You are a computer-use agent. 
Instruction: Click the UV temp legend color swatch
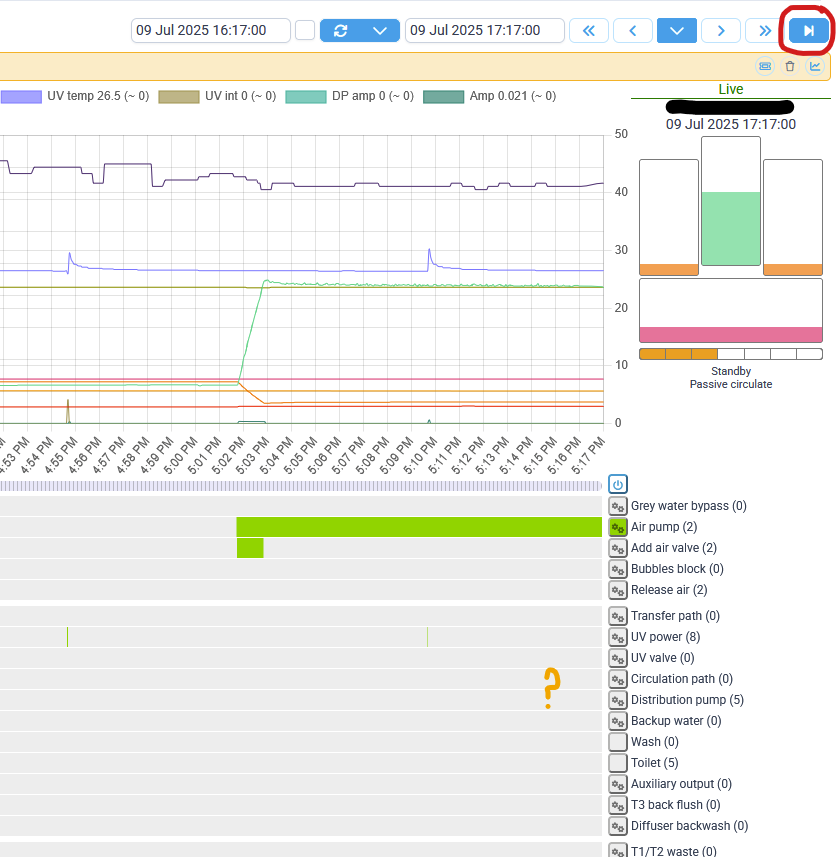(21, 97)
